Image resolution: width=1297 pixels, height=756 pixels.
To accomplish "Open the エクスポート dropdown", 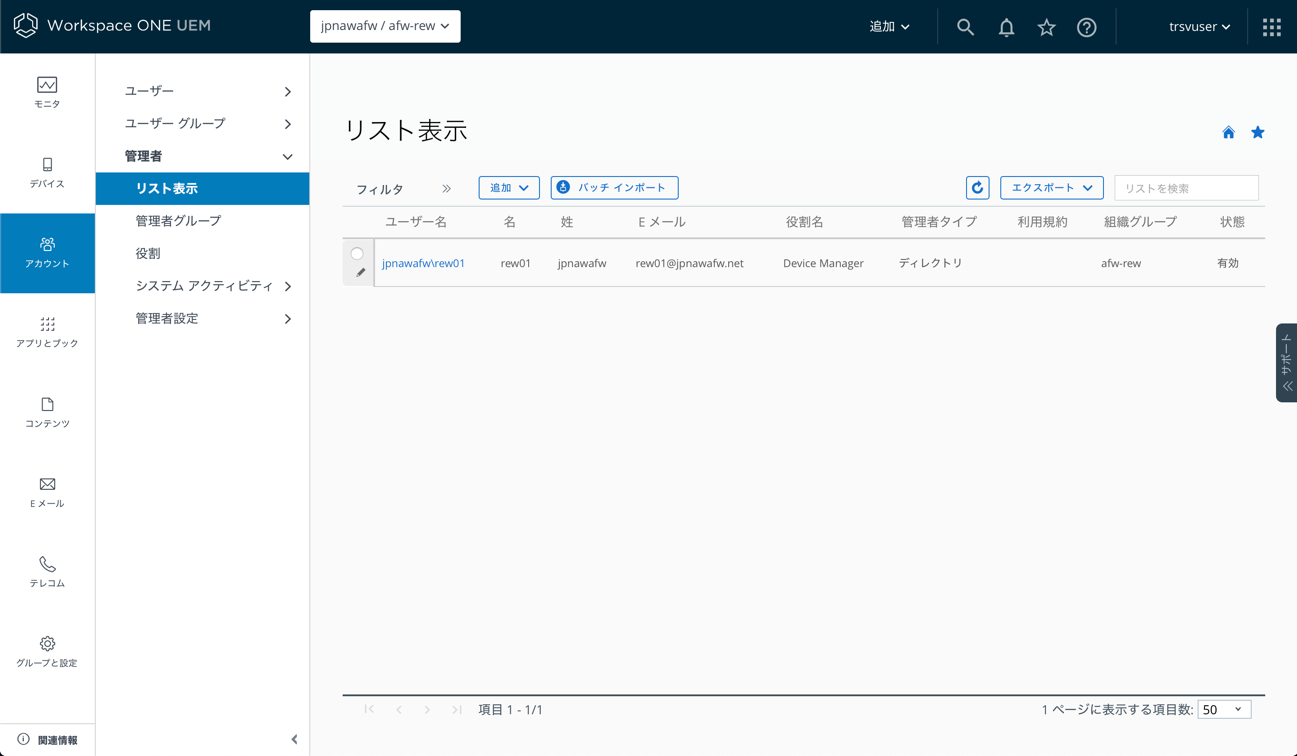I will click(x=1052, y=187).
